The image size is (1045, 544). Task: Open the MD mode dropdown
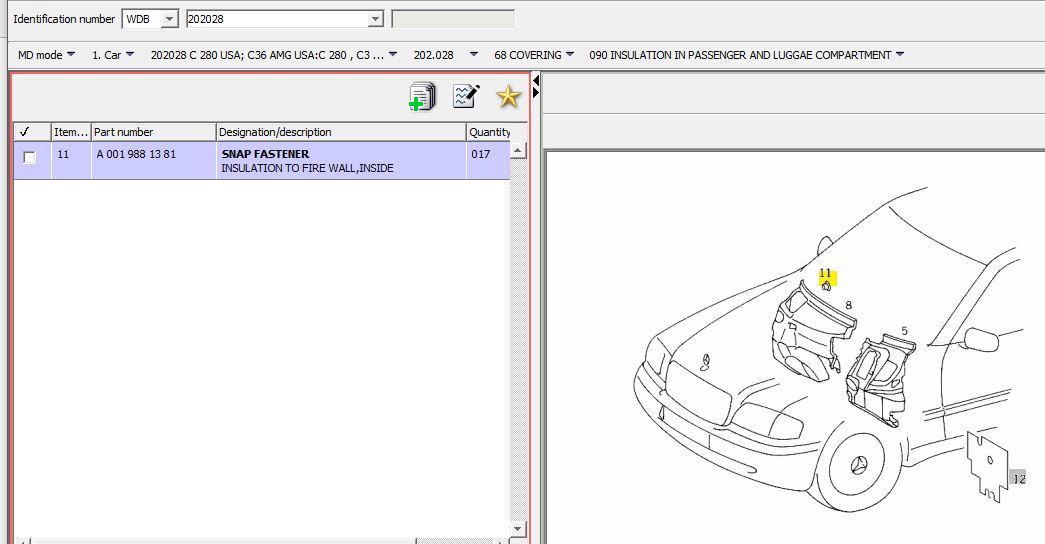46,55
